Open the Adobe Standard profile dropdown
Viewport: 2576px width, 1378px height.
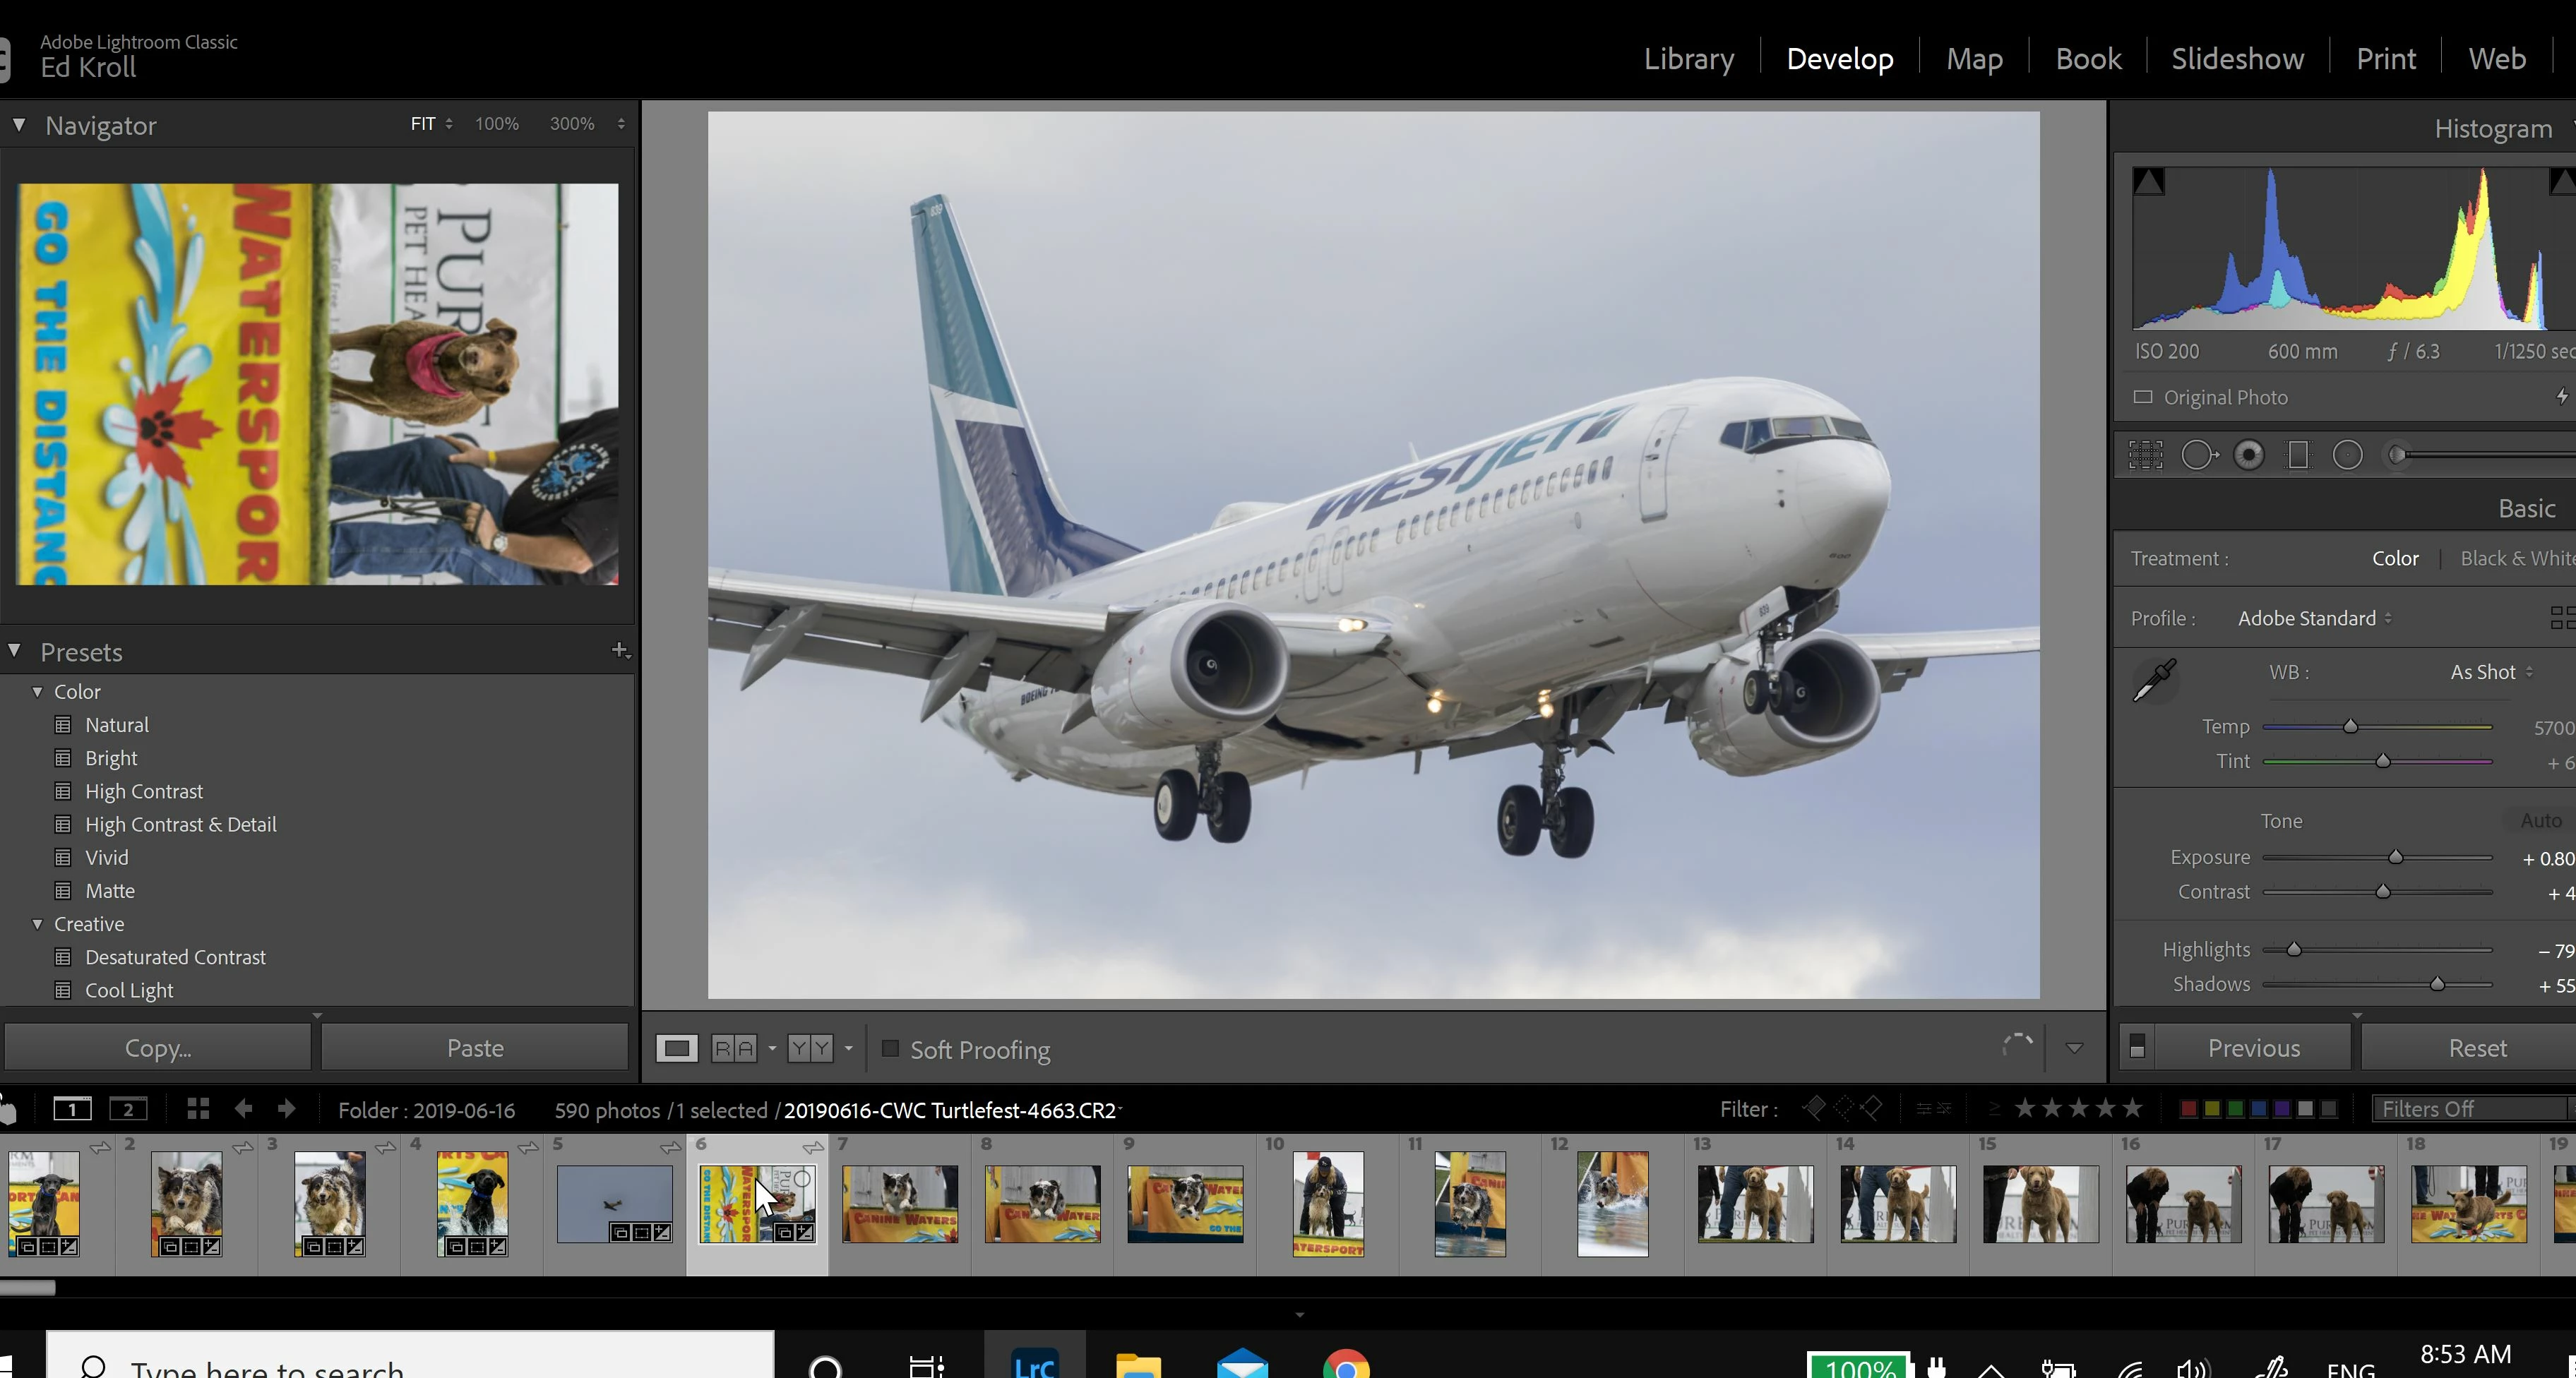(x=2314, y=618)
